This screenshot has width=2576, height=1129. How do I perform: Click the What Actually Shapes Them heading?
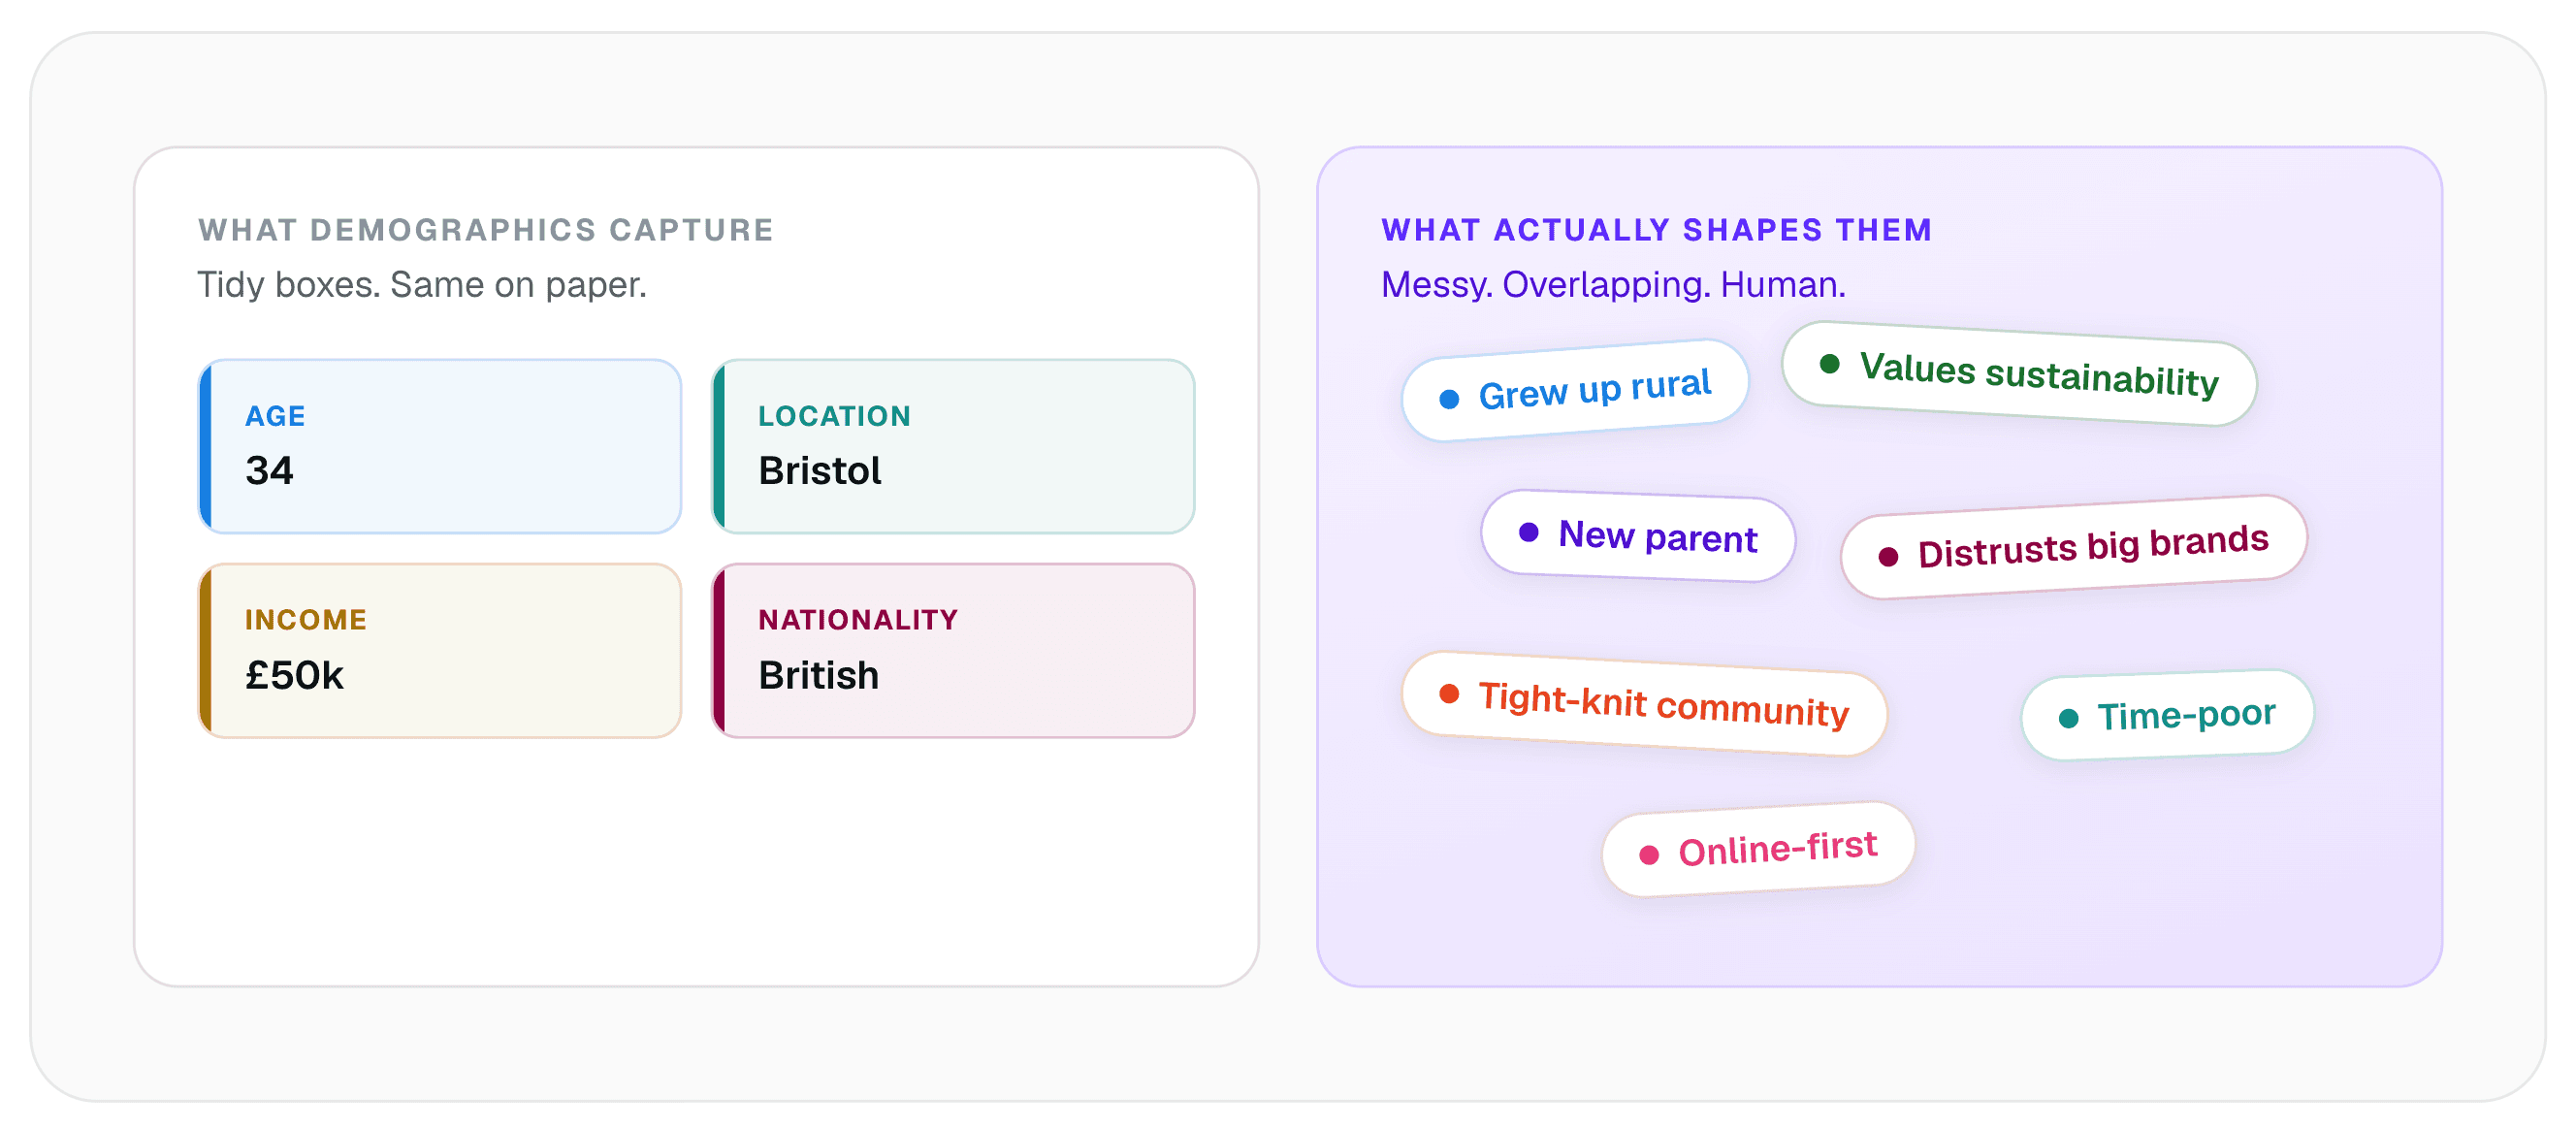click(x=1656, y=230)
